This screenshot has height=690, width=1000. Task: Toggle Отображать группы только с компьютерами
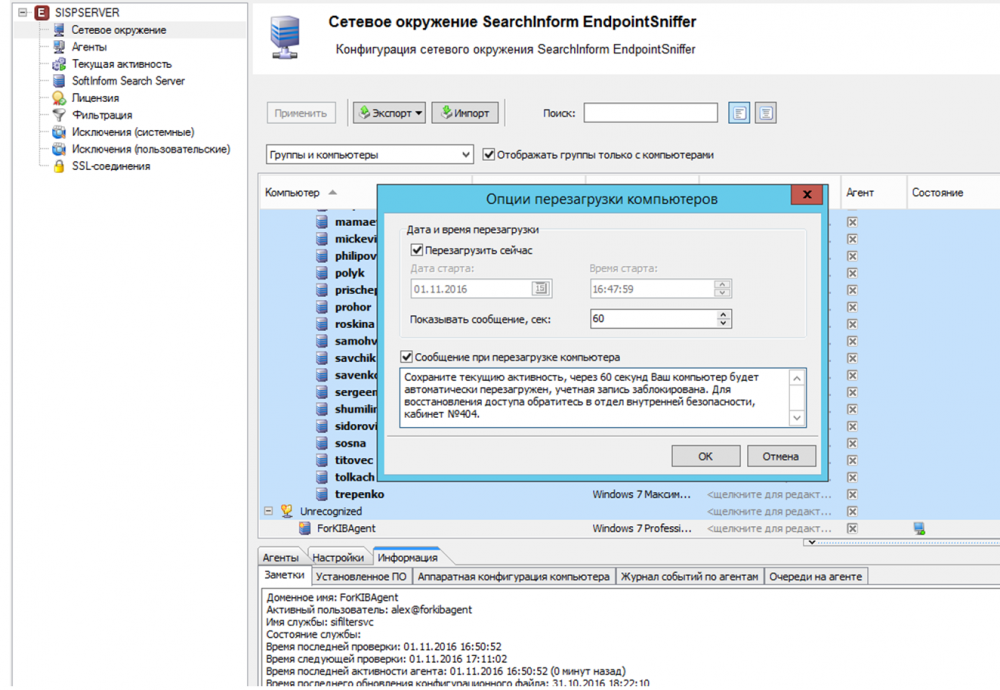tap(489, 154)
